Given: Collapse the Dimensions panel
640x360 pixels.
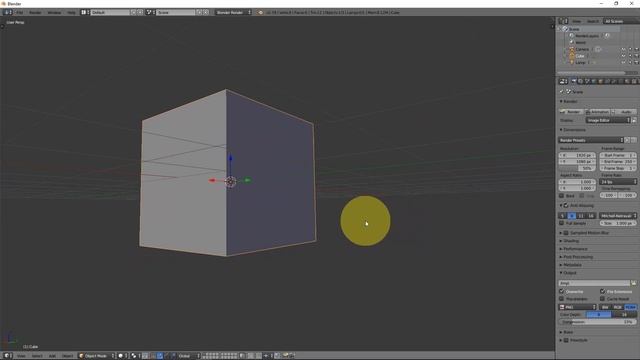Looking at the screenshot, I should tap(573, 130).
